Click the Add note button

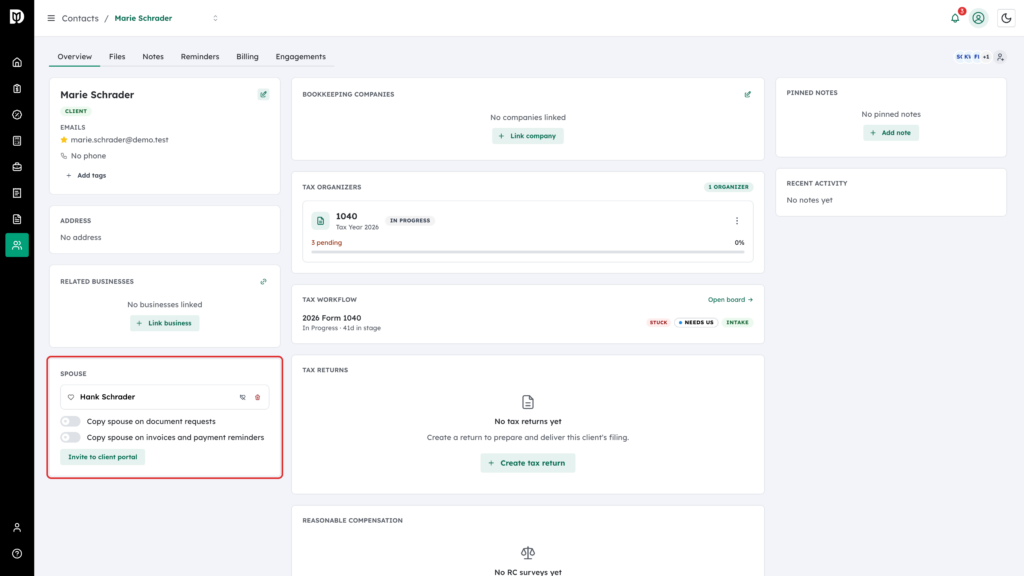click(891, 133)
